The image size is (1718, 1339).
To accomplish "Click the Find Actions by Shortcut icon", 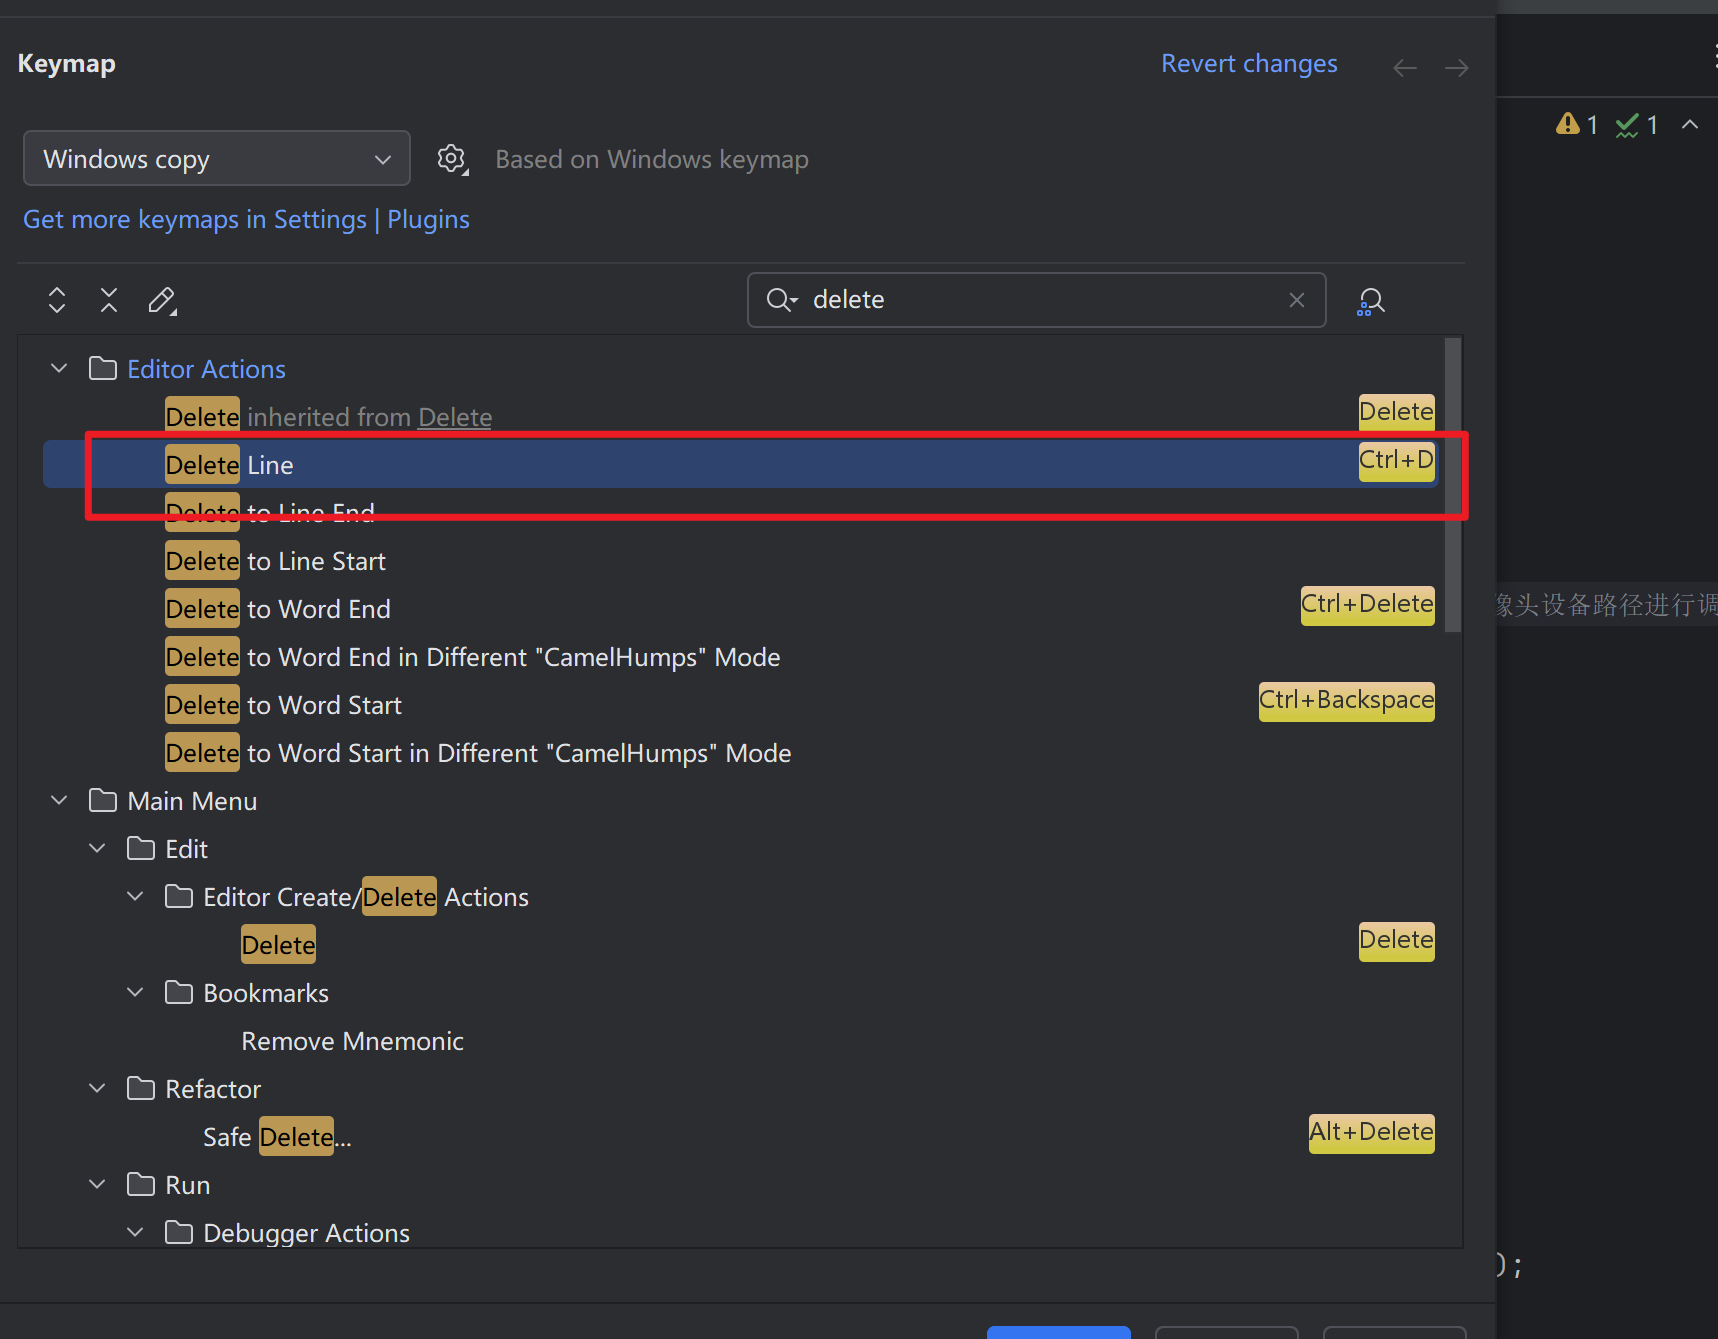I will point(1370,301).
